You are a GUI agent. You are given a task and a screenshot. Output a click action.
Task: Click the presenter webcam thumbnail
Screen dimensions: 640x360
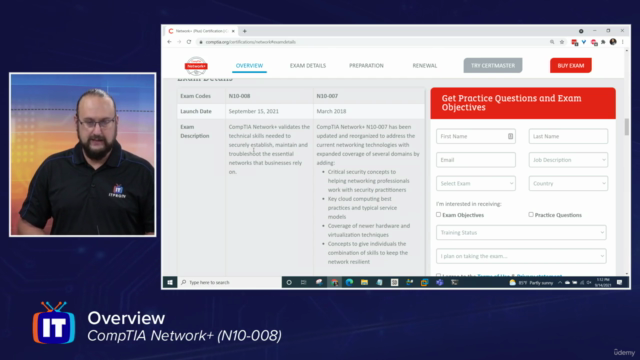(x=82, y=155)
